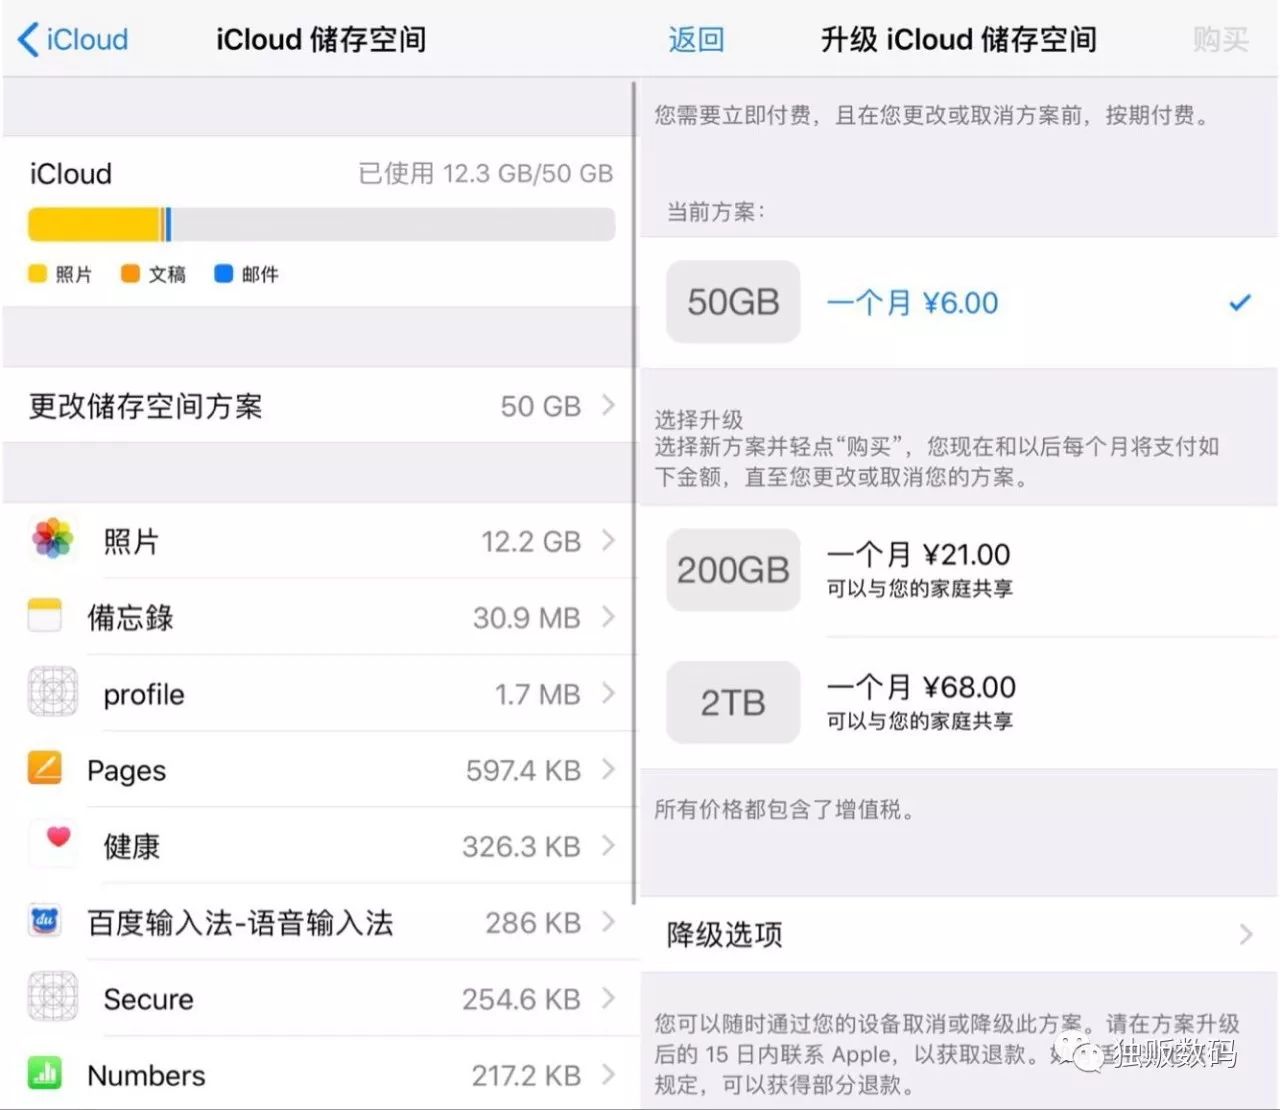The image size is (1280, 1110).
Task: Tap 返回 to return to previous screen
Action: coord(695,40)
